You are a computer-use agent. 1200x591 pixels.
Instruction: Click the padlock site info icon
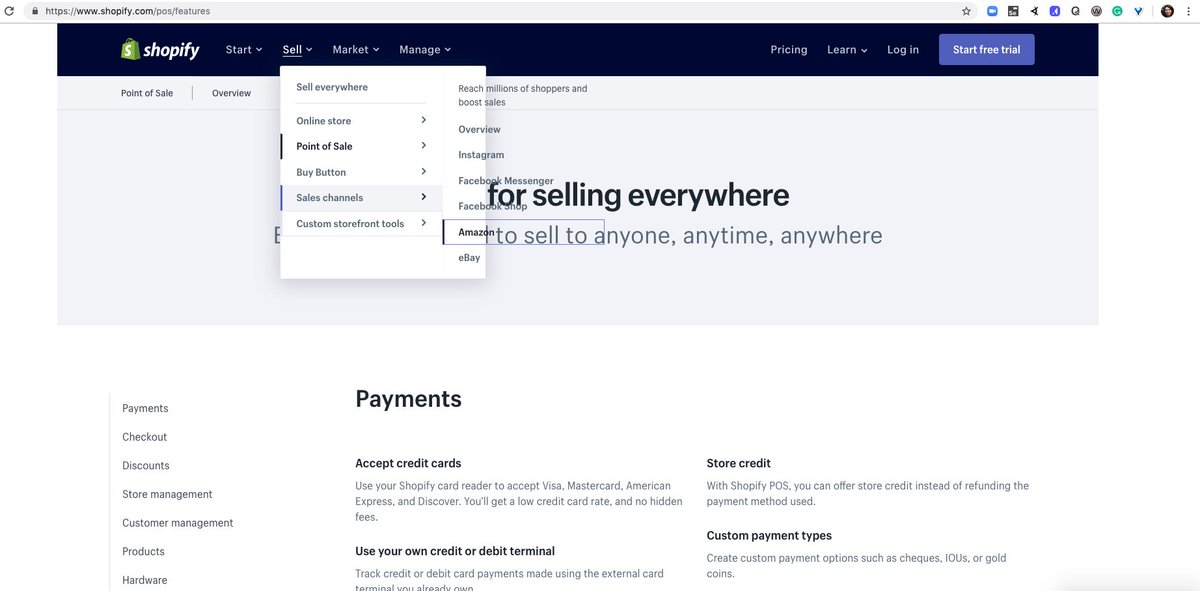(x=36, y=11)
